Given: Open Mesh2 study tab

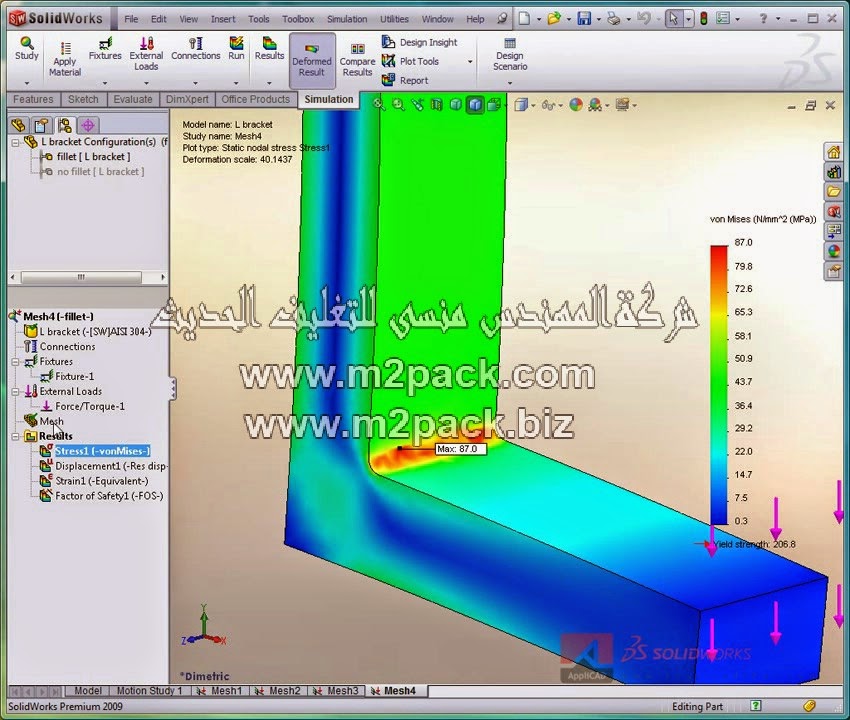Looking at the screenshot, I should 279,691.
